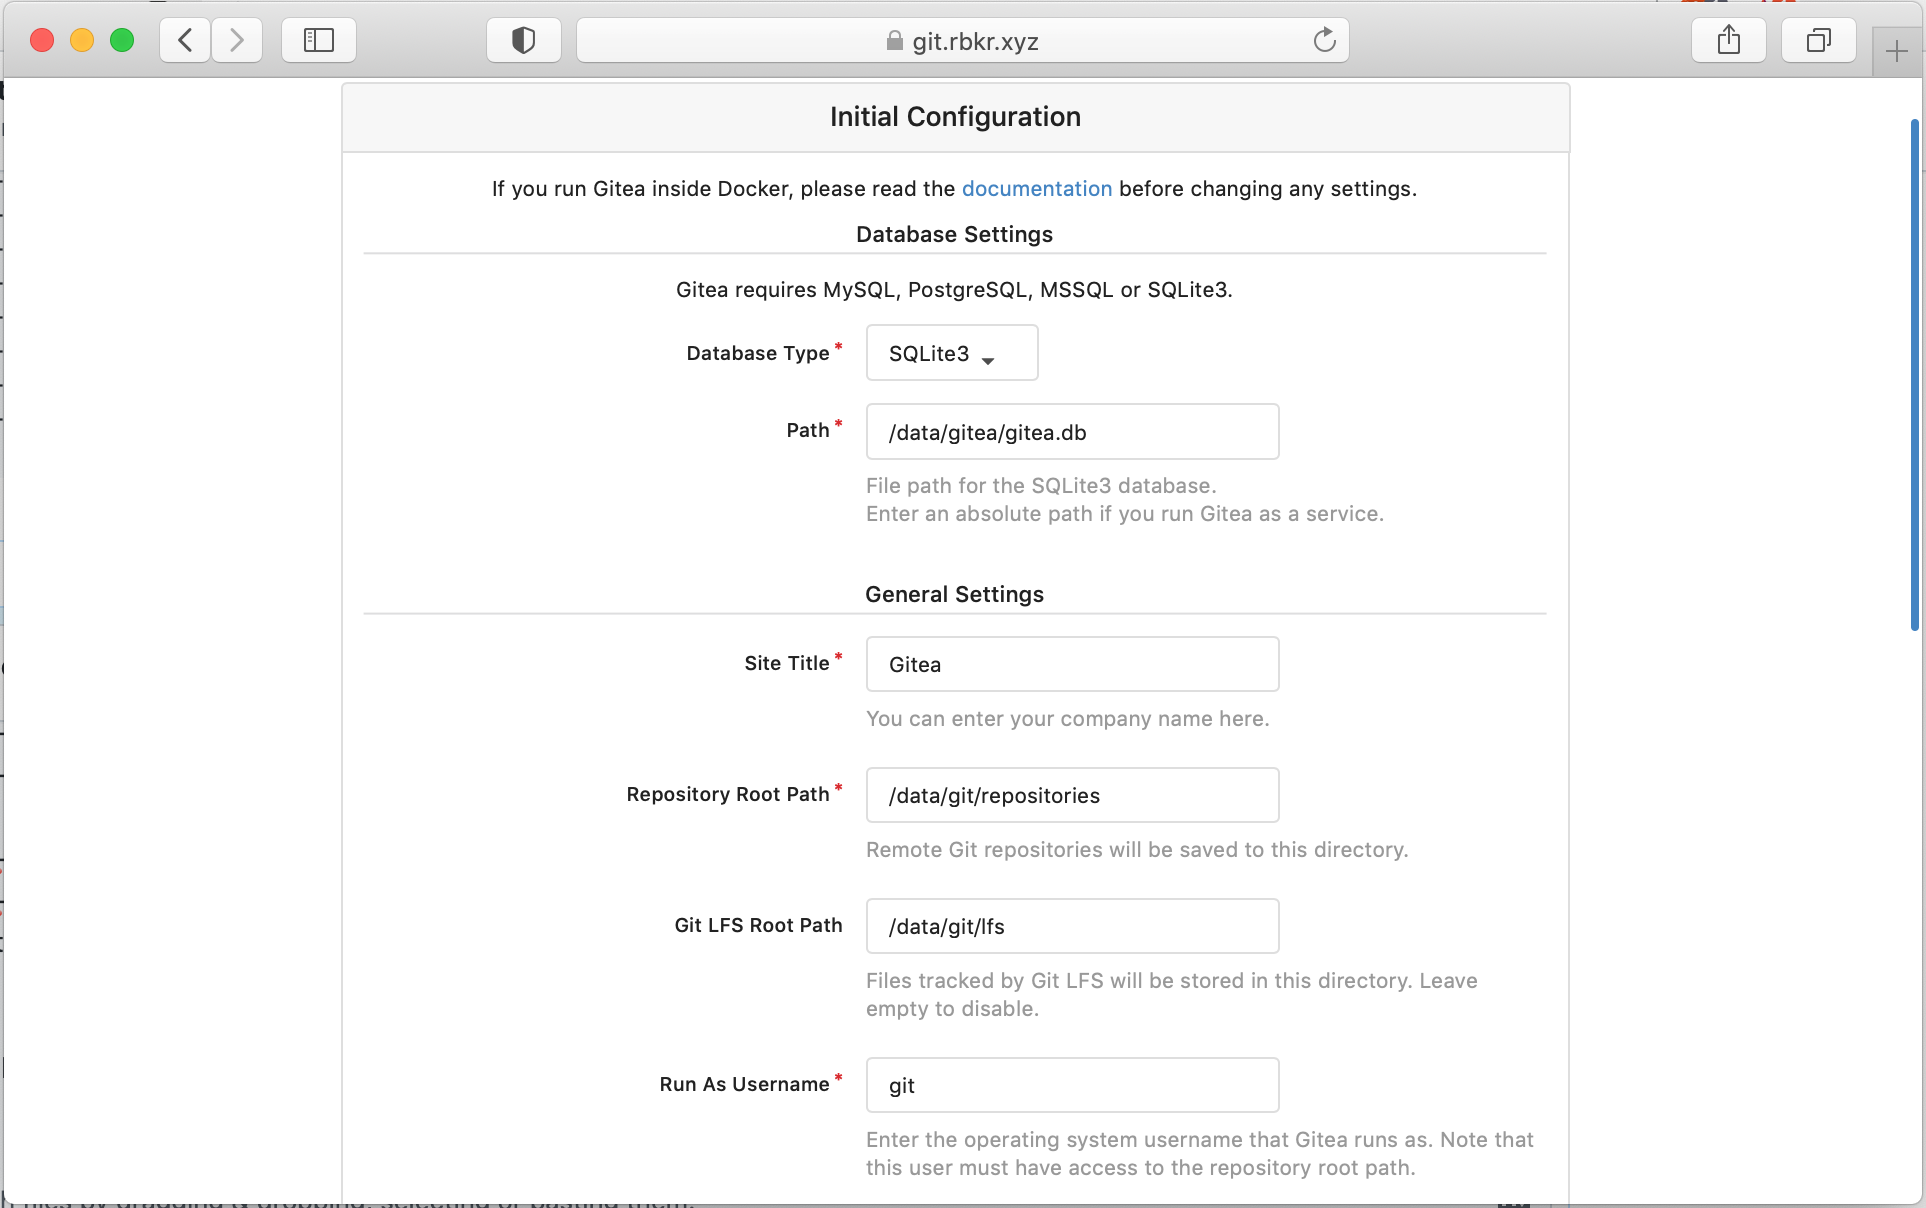Click 'You can enter your company name here.' hint

coord(1068,719)
